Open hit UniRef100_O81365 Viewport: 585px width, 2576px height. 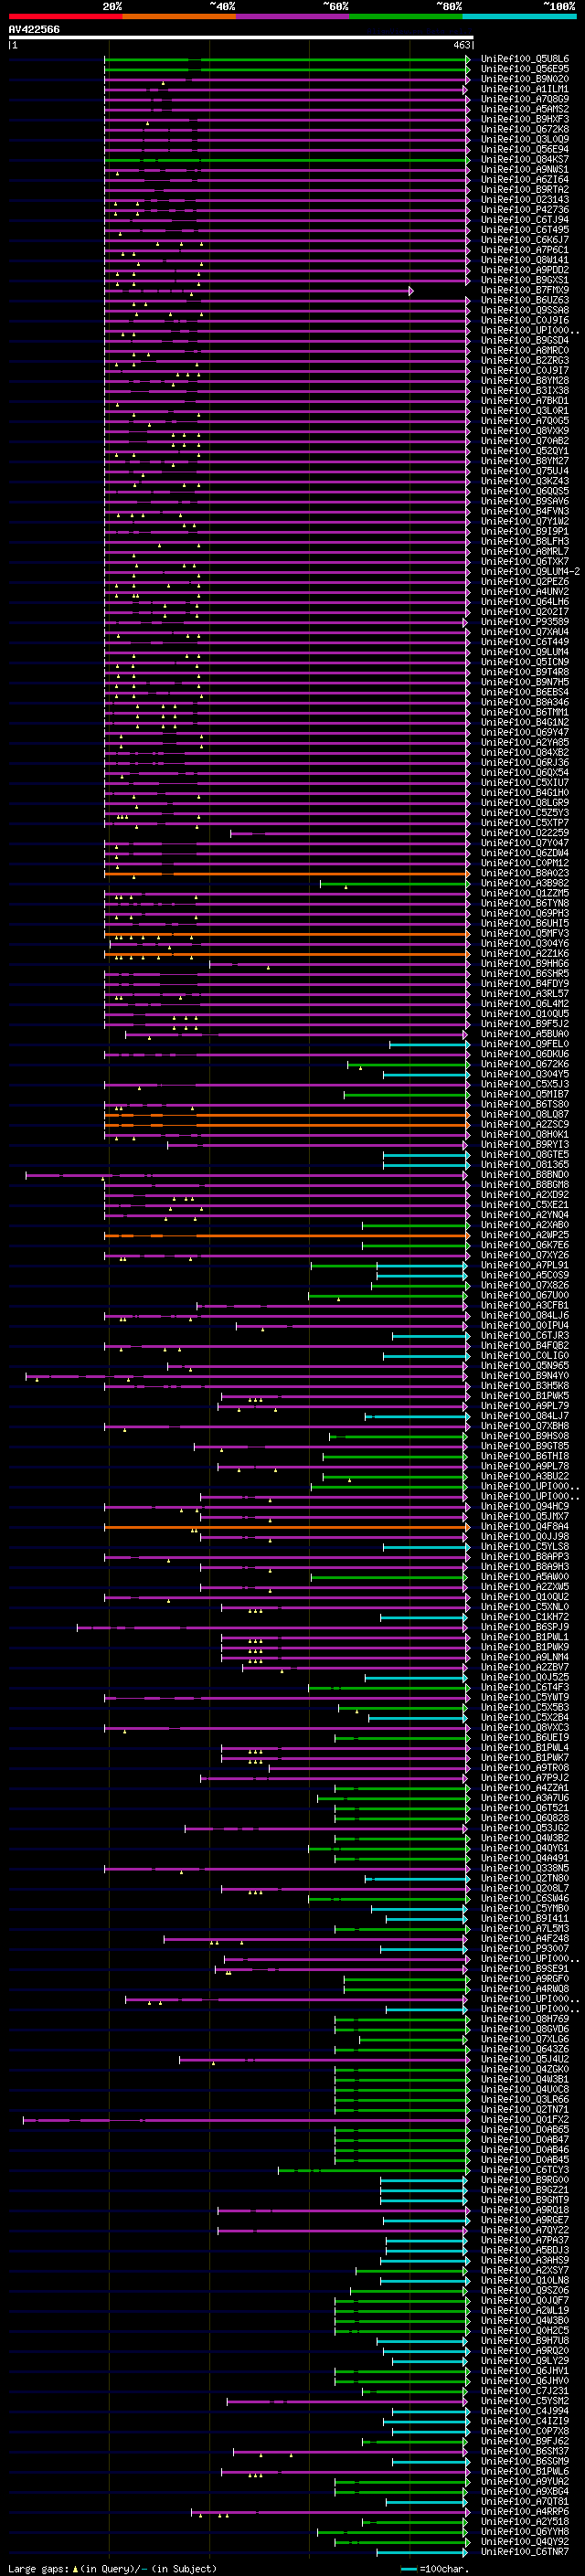click(x=525, y=1165)
